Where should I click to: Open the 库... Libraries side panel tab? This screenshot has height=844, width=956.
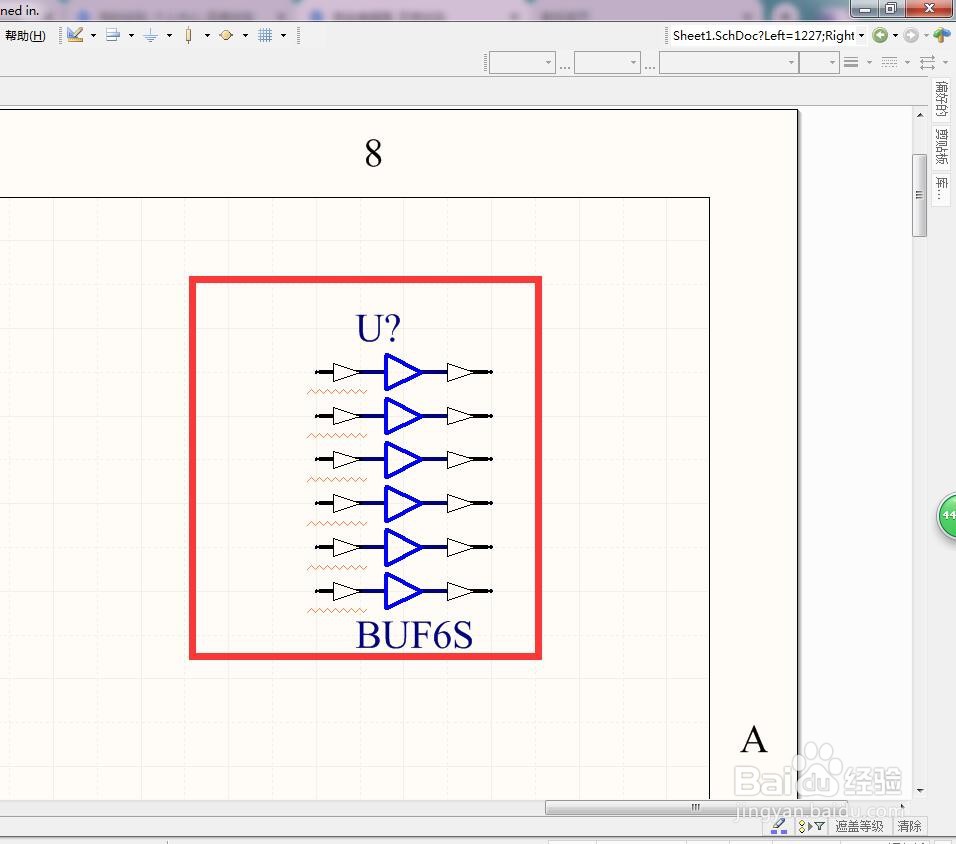tap(942, 188)
